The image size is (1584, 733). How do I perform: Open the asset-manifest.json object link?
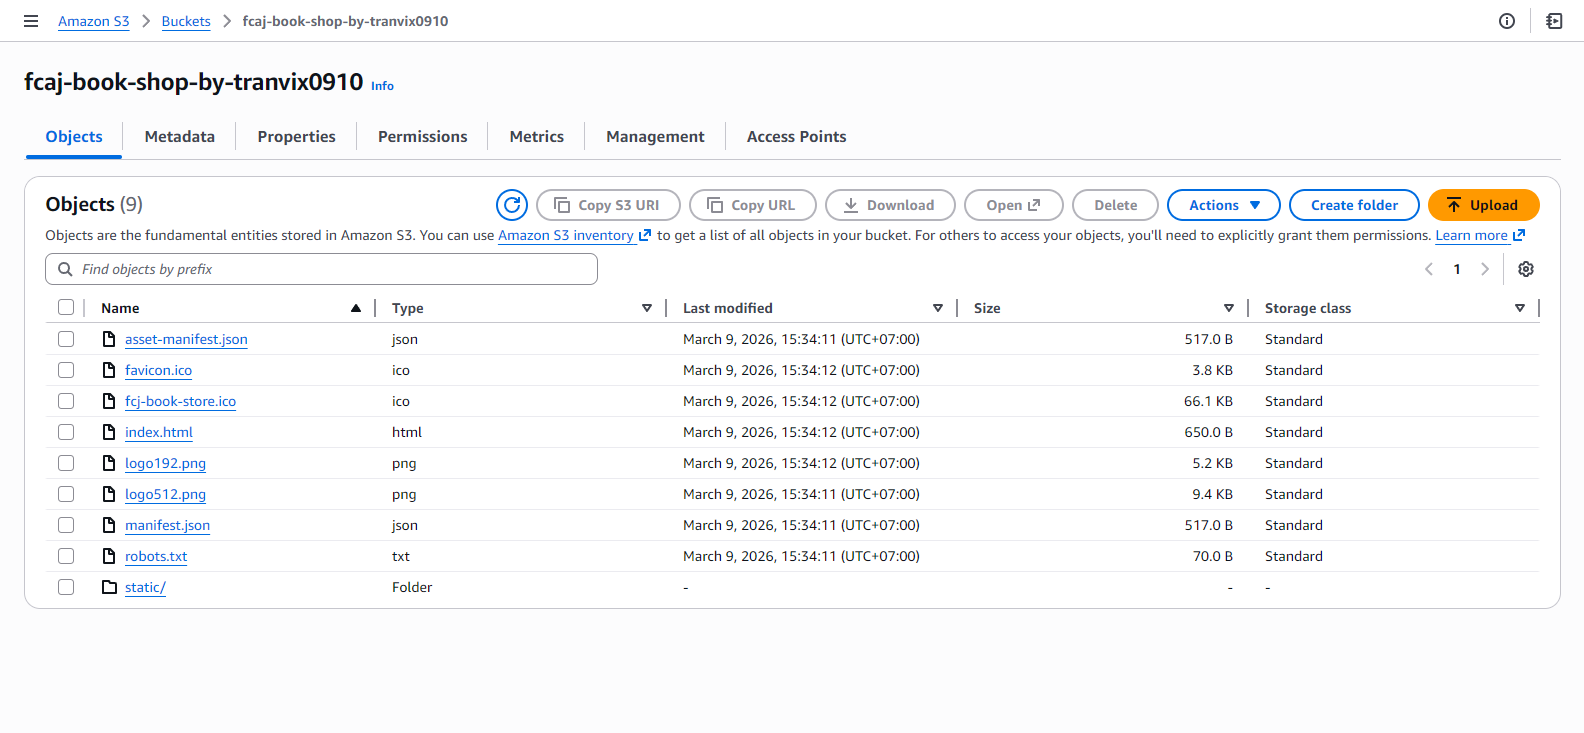(x=186, y=339)
